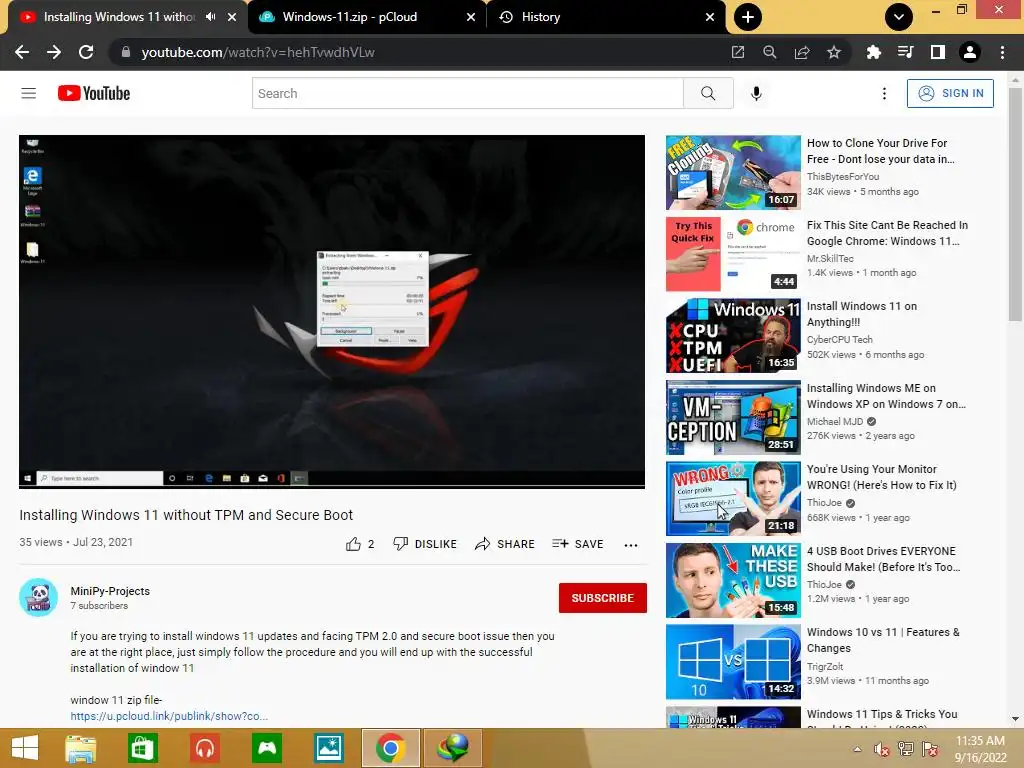The height and width of the screenshot is (768, 1024).
Task: Click the SIGN IN button
Action: [x=950, y=93]
